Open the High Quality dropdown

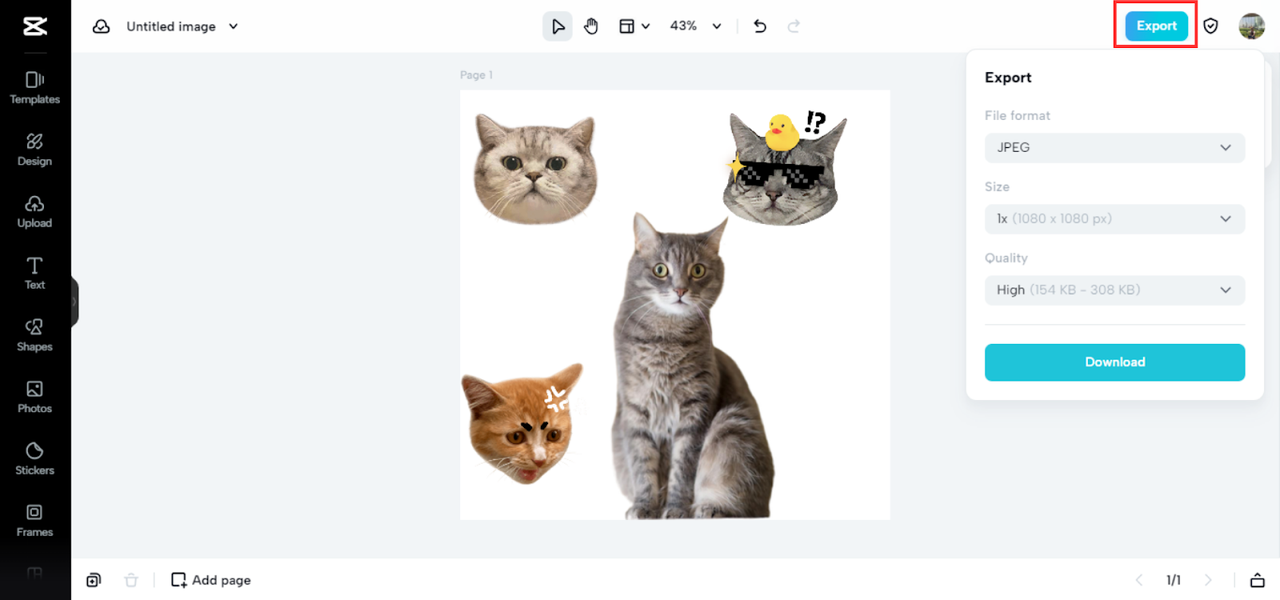pyautogui.click(x=1115, y=290)
